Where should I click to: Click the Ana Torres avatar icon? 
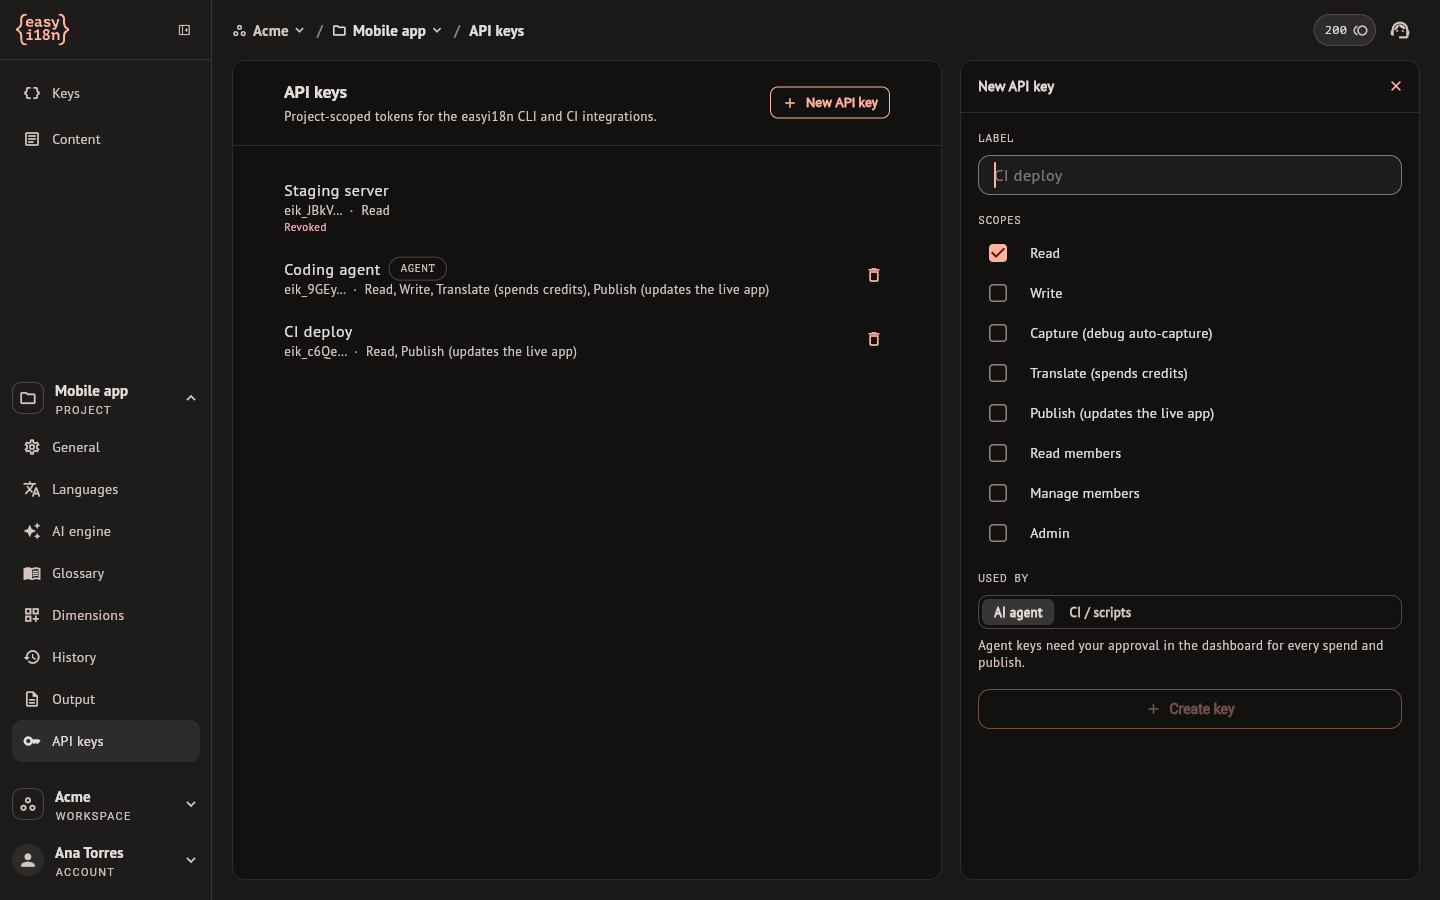28,860
